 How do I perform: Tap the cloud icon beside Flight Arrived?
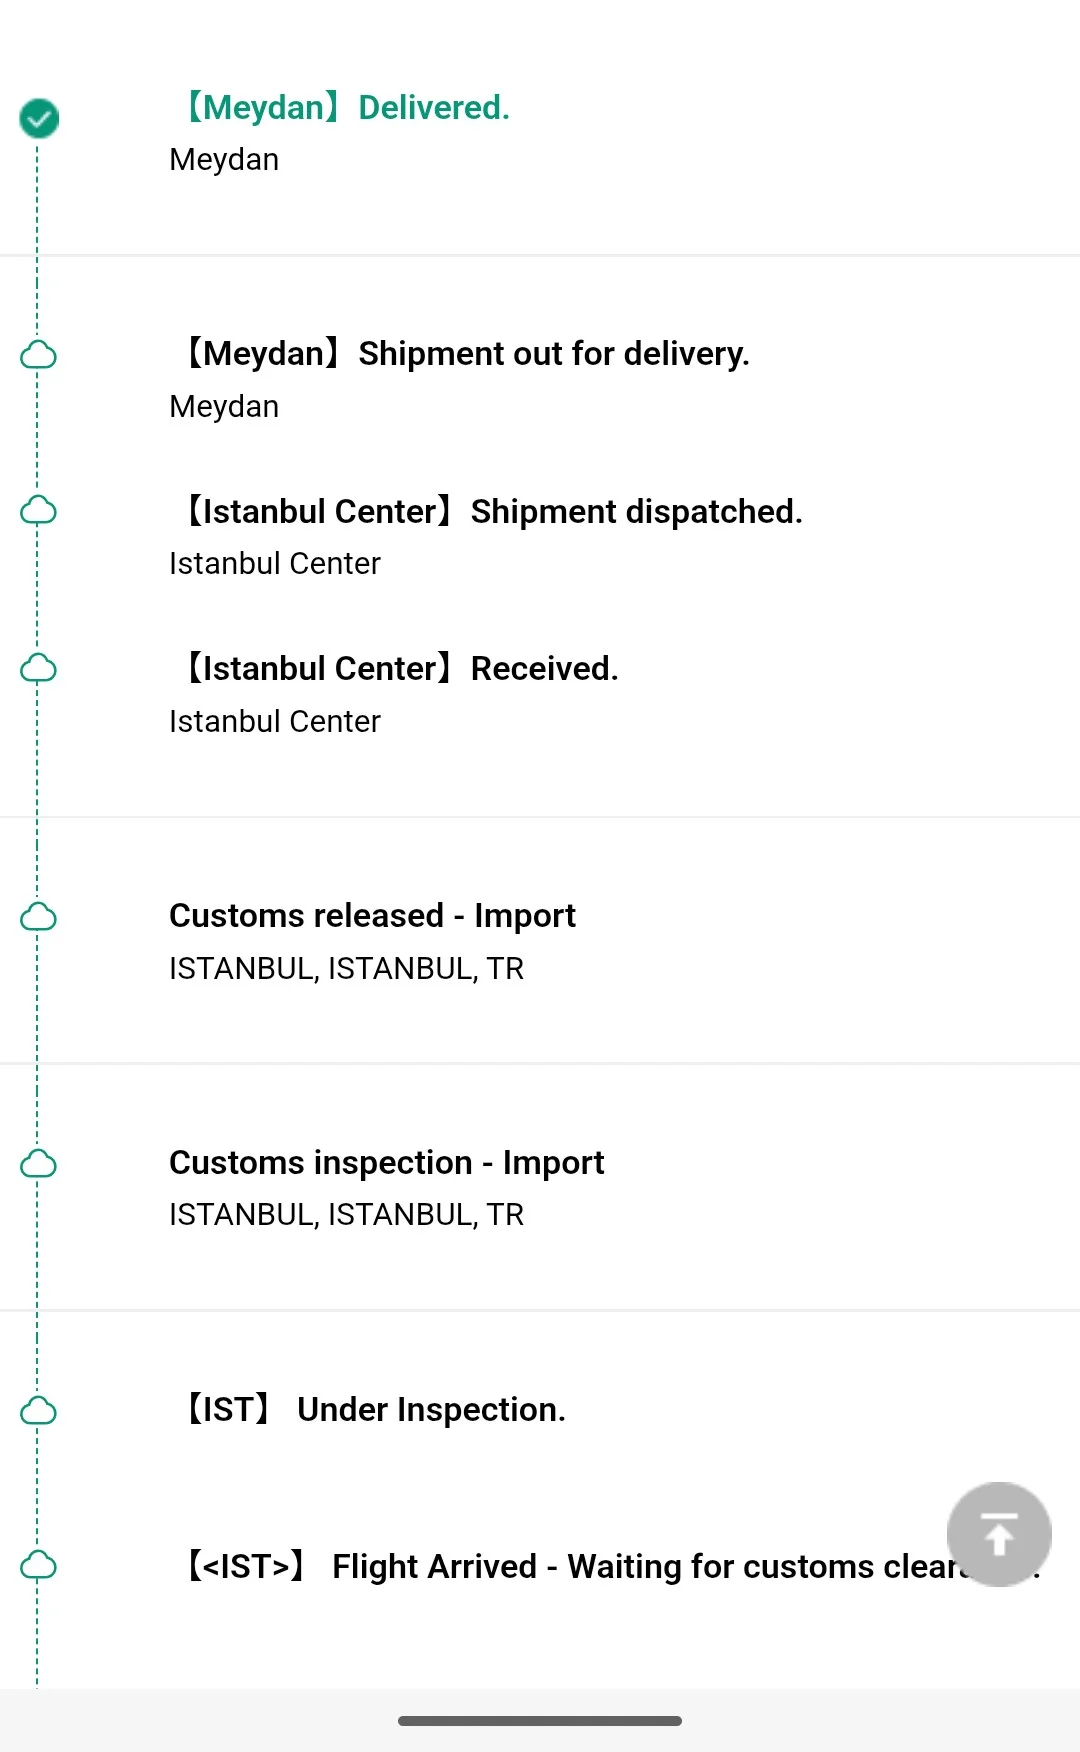click(x=39, y=1565)
